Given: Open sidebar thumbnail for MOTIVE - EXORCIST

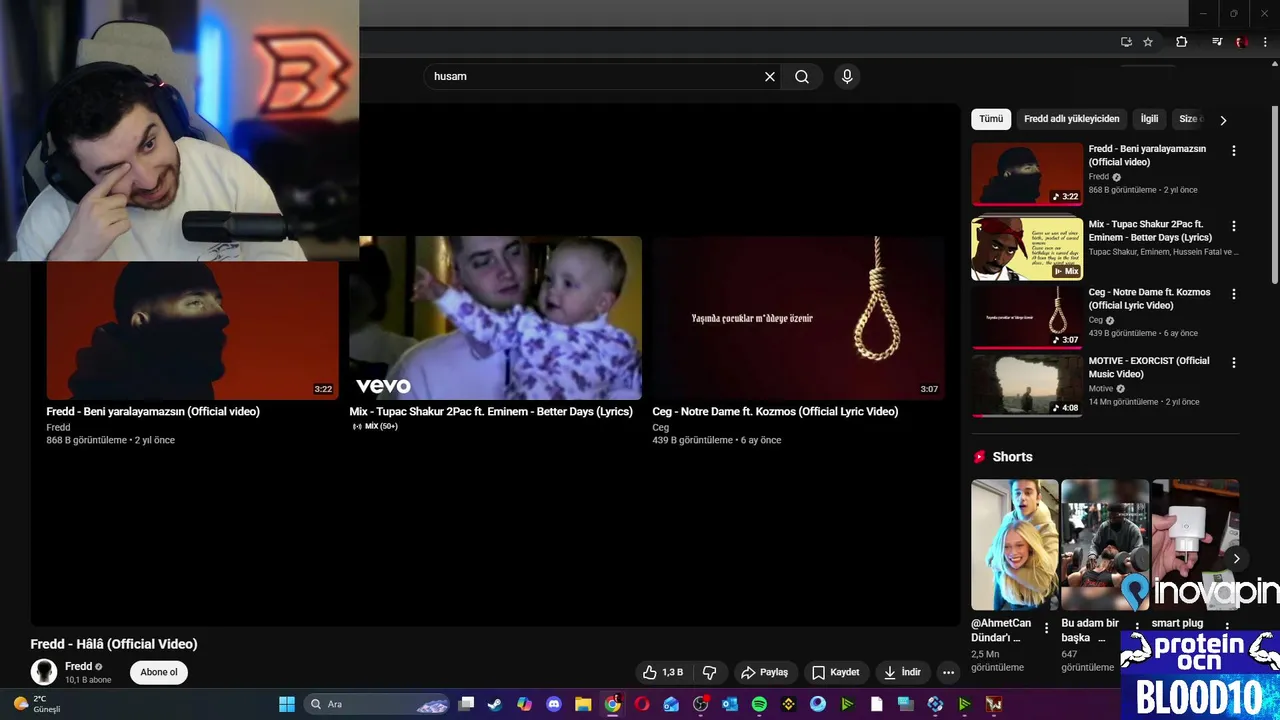Looking at the screenshot, I should [1027, 385].
